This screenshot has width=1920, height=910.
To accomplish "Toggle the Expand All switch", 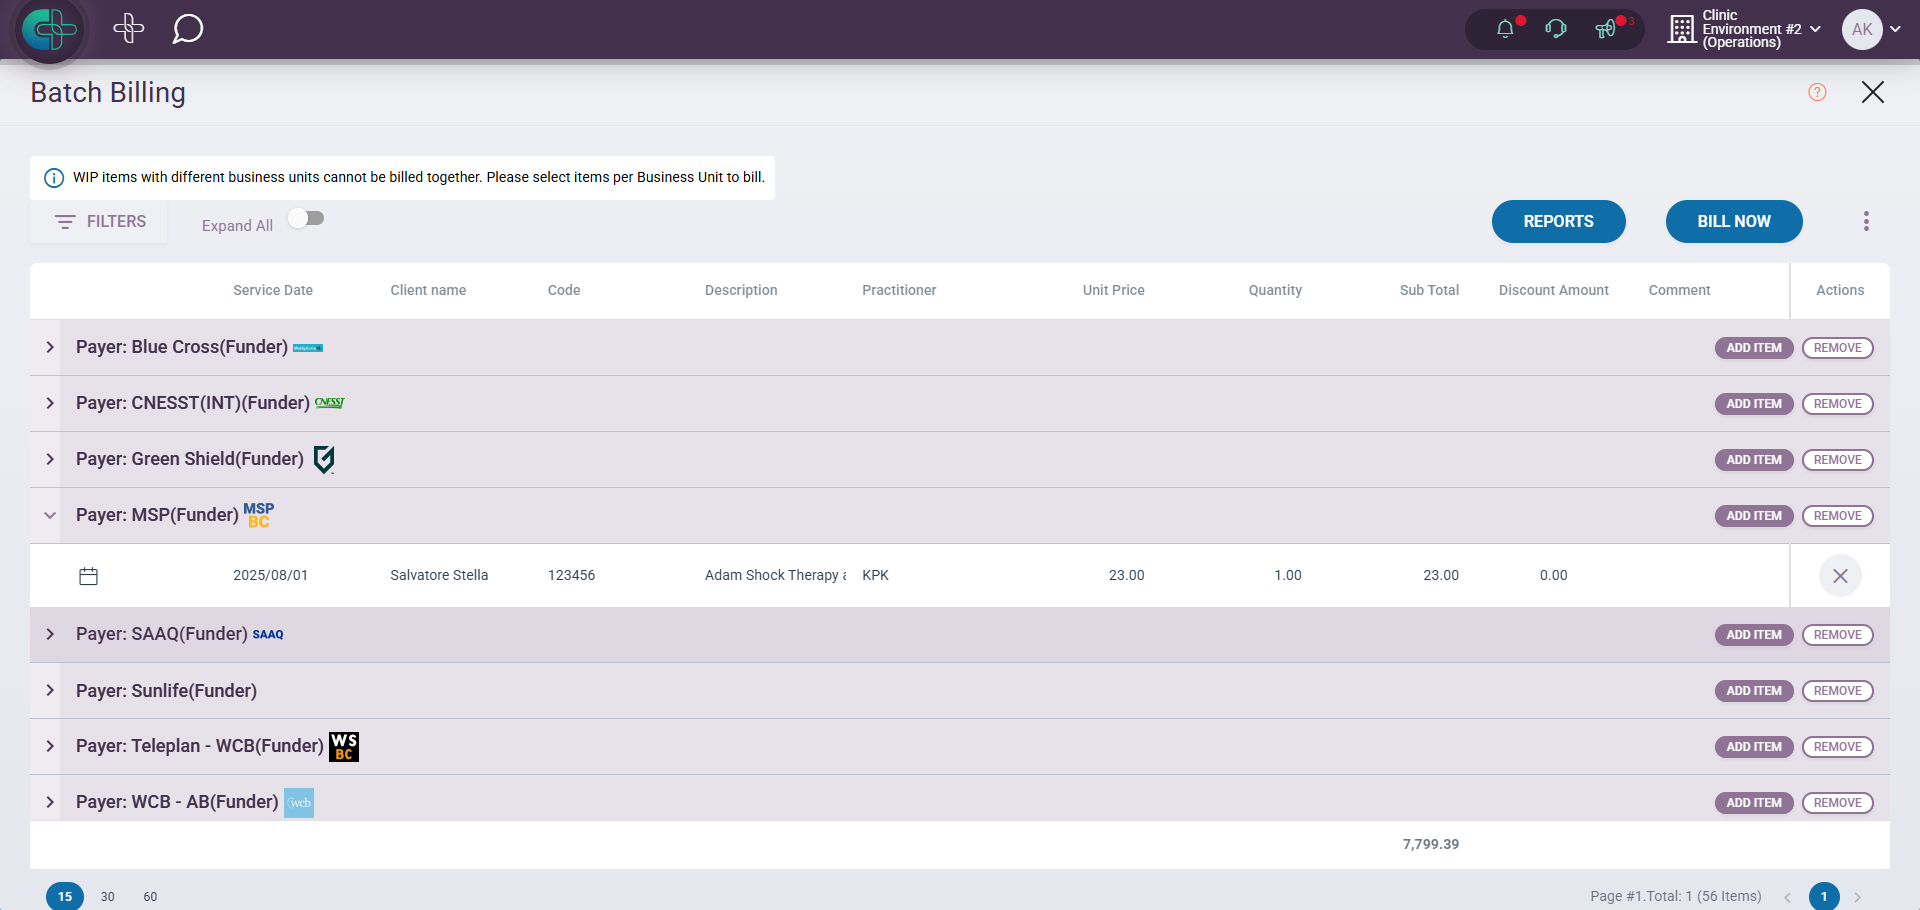I will coord(307,219).
